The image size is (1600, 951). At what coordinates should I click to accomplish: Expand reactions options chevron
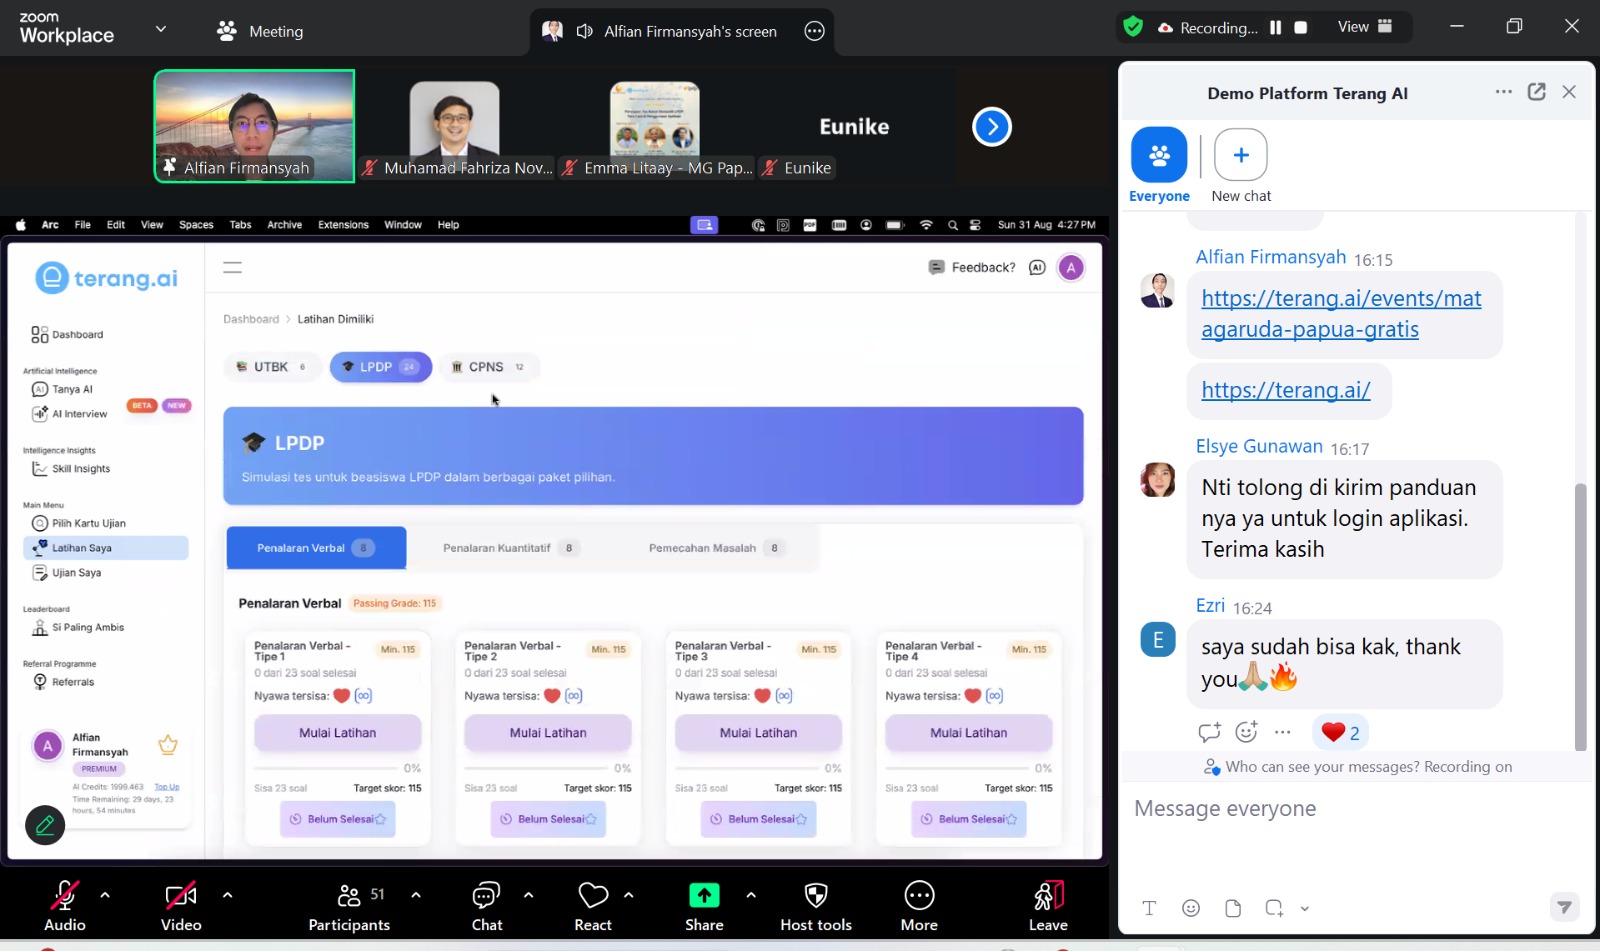tap(629, 895)
